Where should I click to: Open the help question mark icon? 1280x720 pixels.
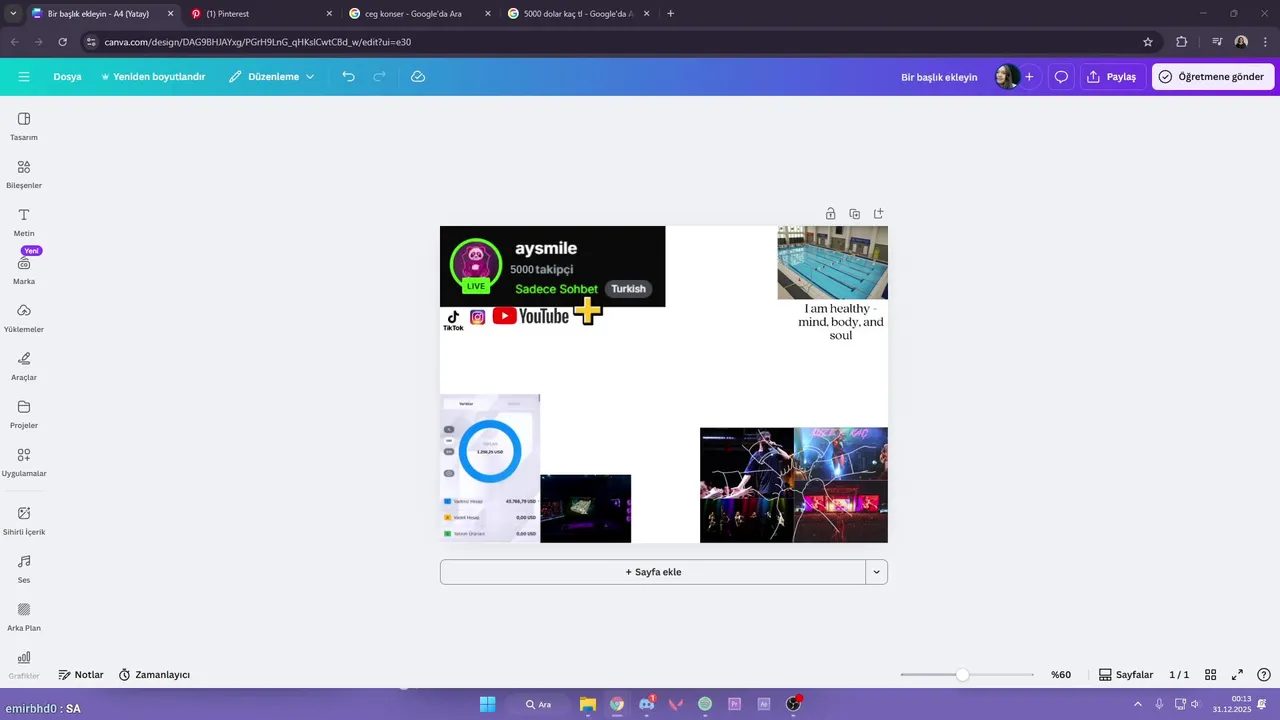(x=1264, y=675)
